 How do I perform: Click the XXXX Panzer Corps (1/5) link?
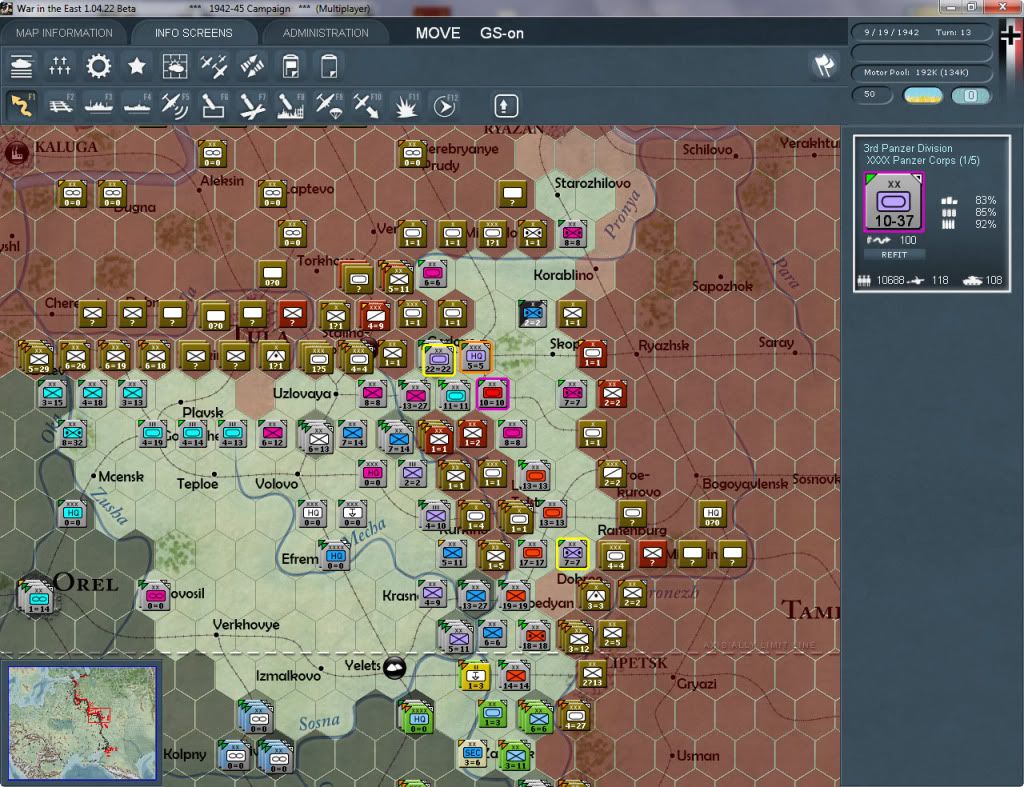pos(922,161)
